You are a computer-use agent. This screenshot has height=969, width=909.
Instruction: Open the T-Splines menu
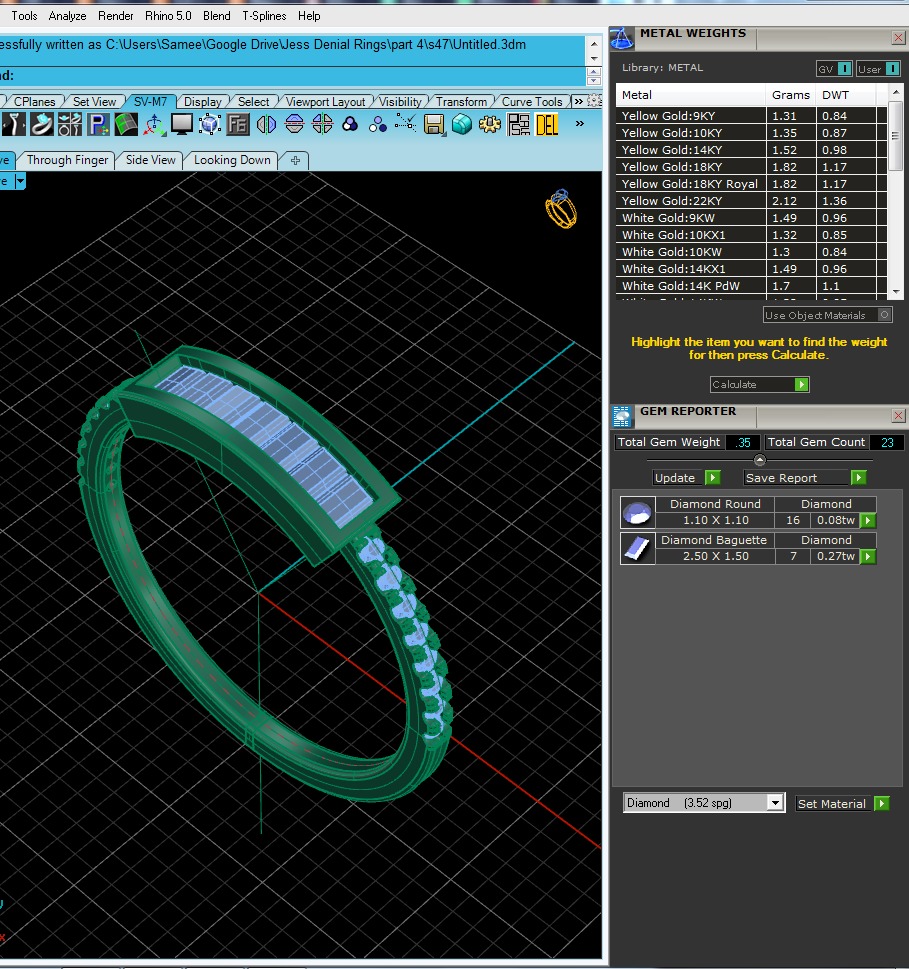click(264, 15)
